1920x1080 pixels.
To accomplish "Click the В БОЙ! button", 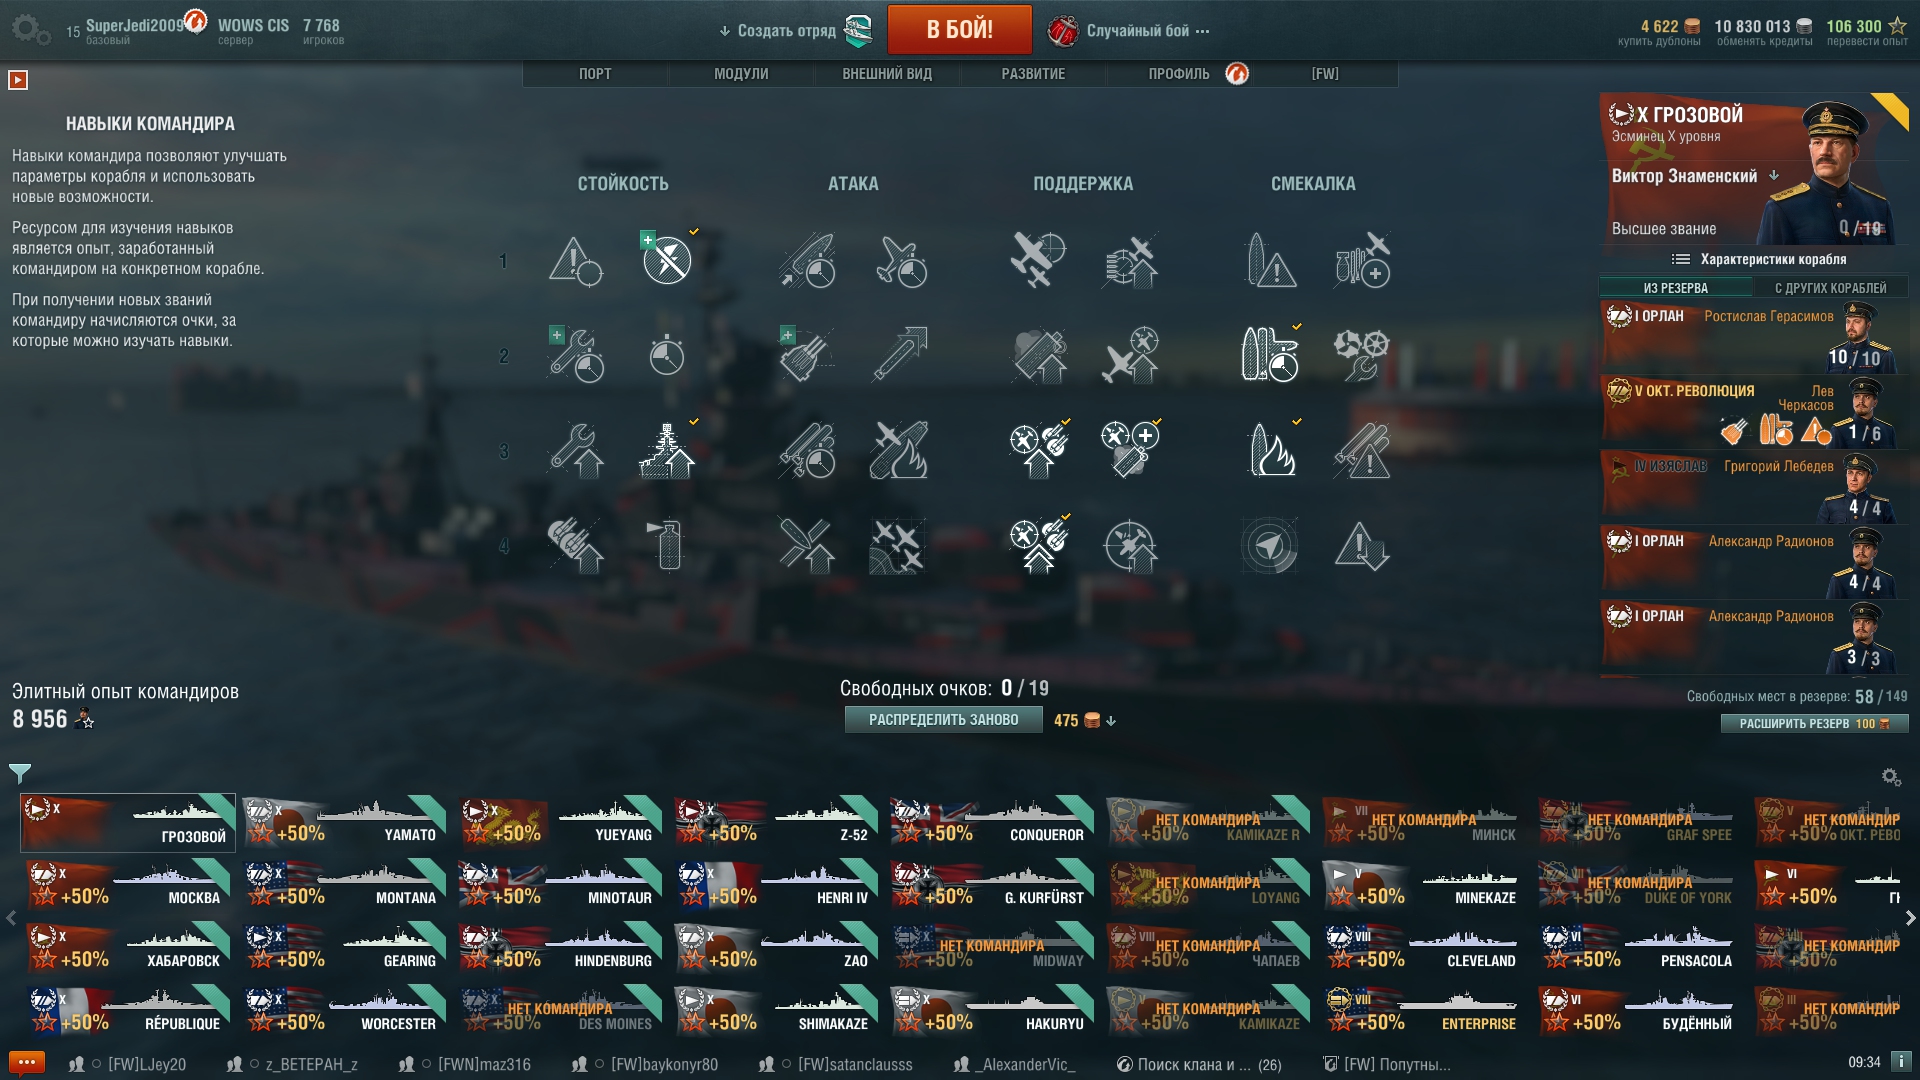I will click(959, 30).
